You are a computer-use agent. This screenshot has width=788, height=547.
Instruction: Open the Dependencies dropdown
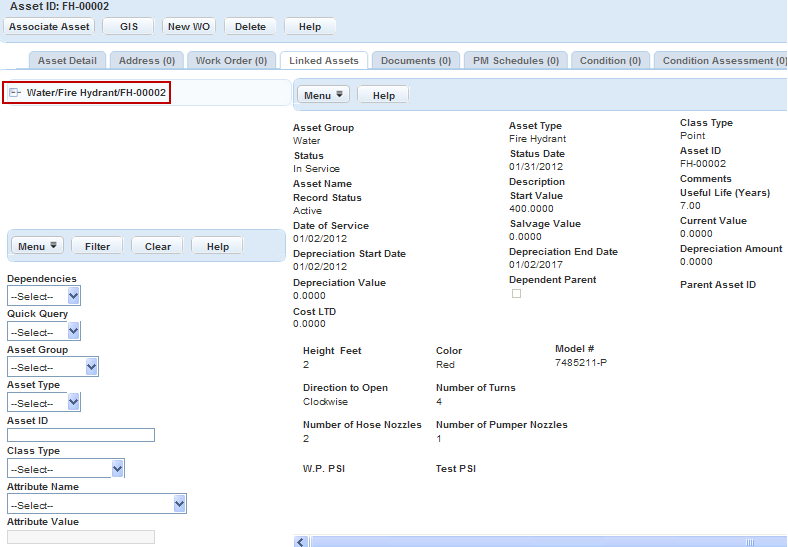pyautogui.click(x=44, y=296)
